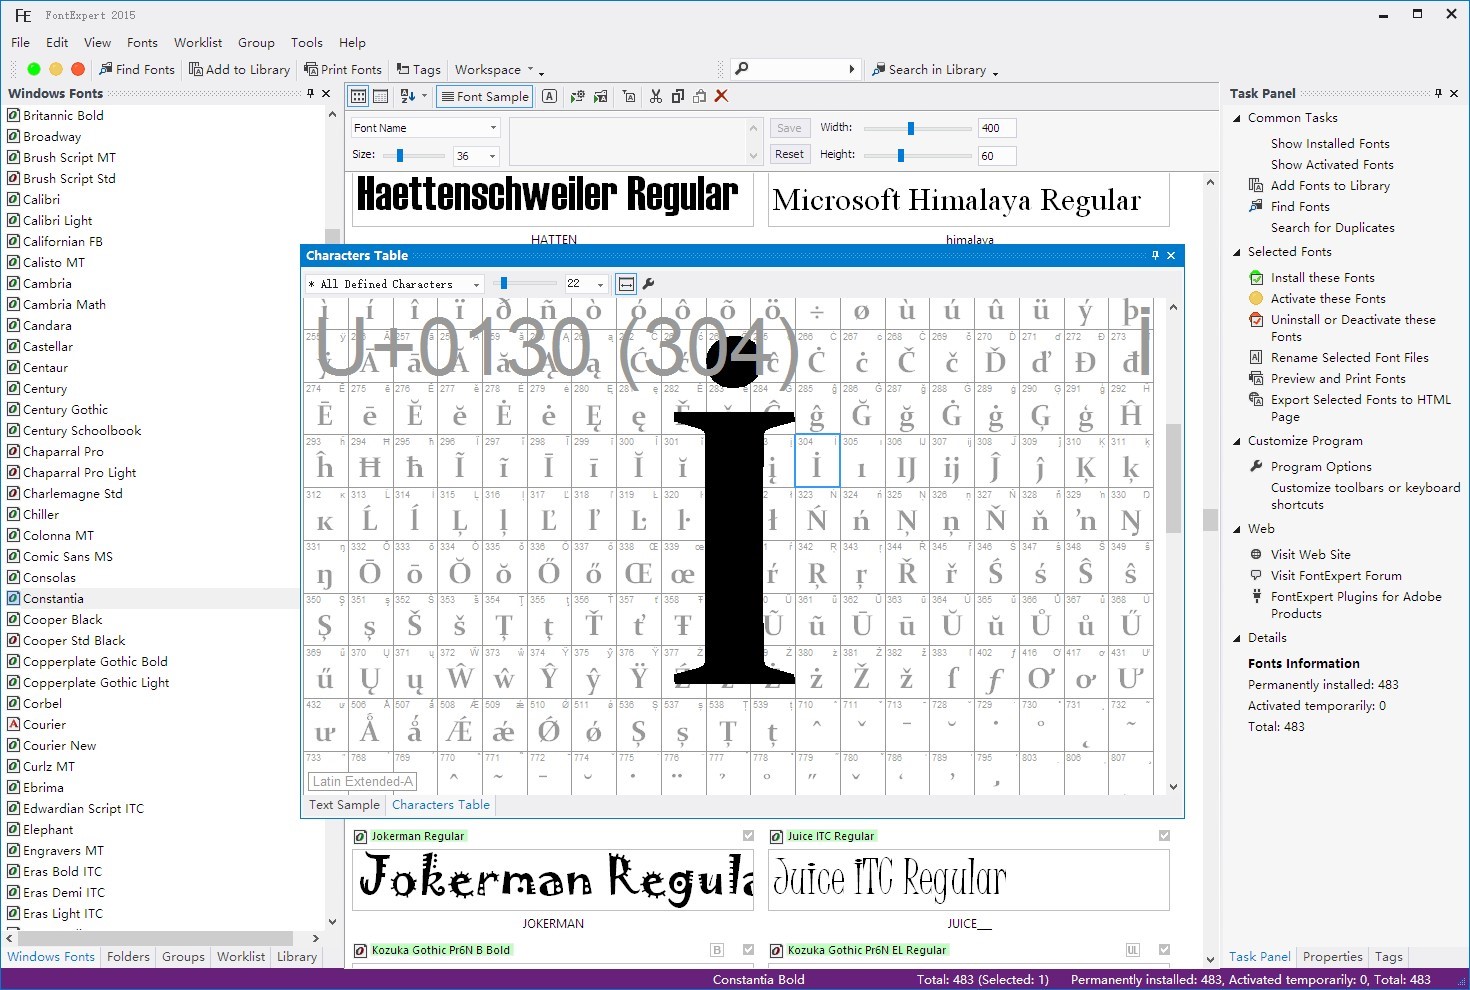
Task: Toggle the Juice ITC Regular checkbox
Action: (x=1164, y=836)
